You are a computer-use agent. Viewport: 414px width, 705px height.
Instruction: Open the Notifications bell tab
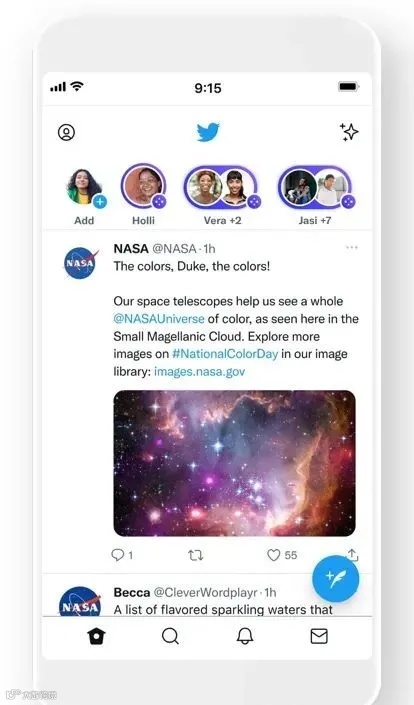(245, 636)
